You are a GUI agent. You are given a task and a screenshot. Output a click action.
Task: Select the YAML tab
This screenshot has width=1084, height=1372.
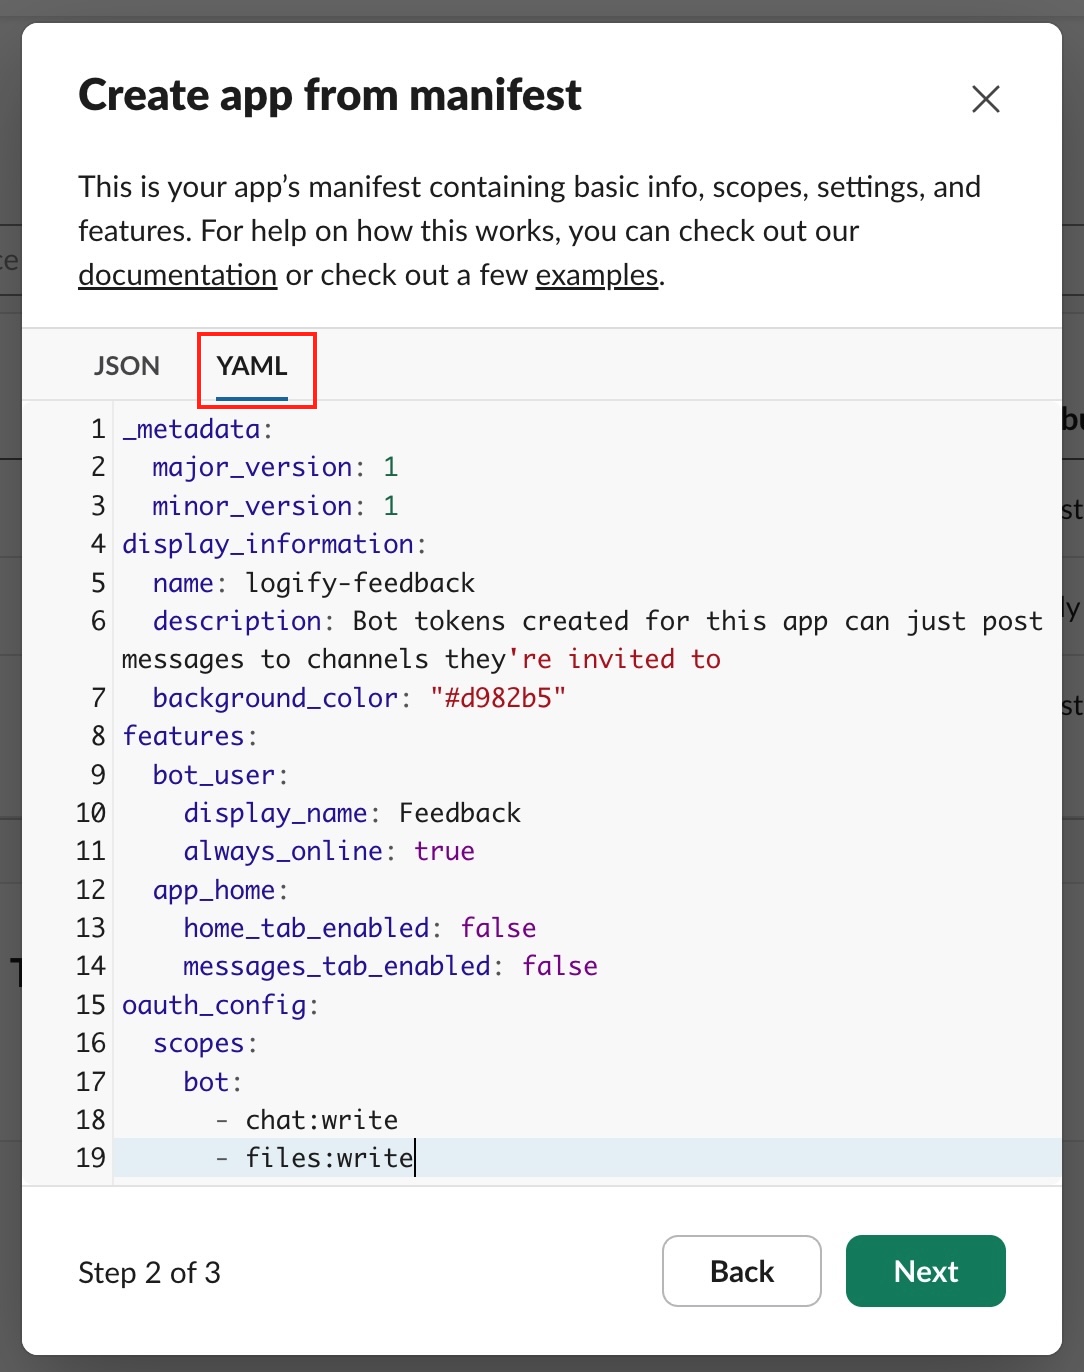[x=252, y=366]
